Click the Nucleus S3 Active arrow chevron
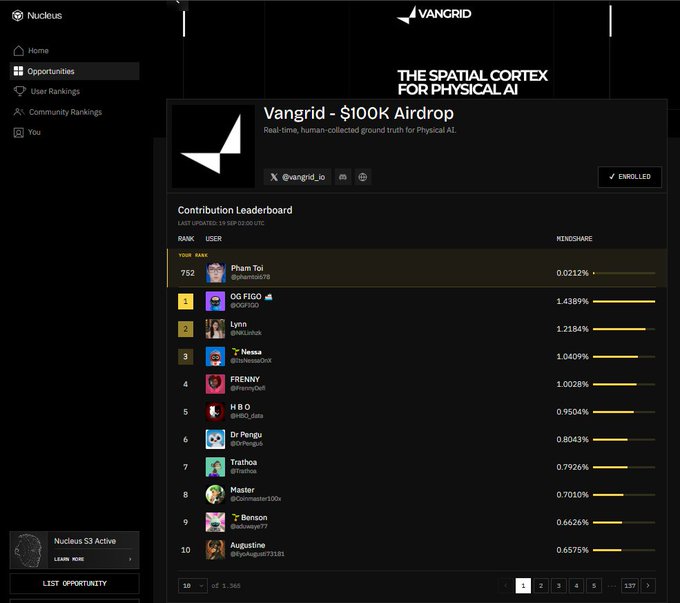Viewport: 680px width, 603px height. coord(130,559)
